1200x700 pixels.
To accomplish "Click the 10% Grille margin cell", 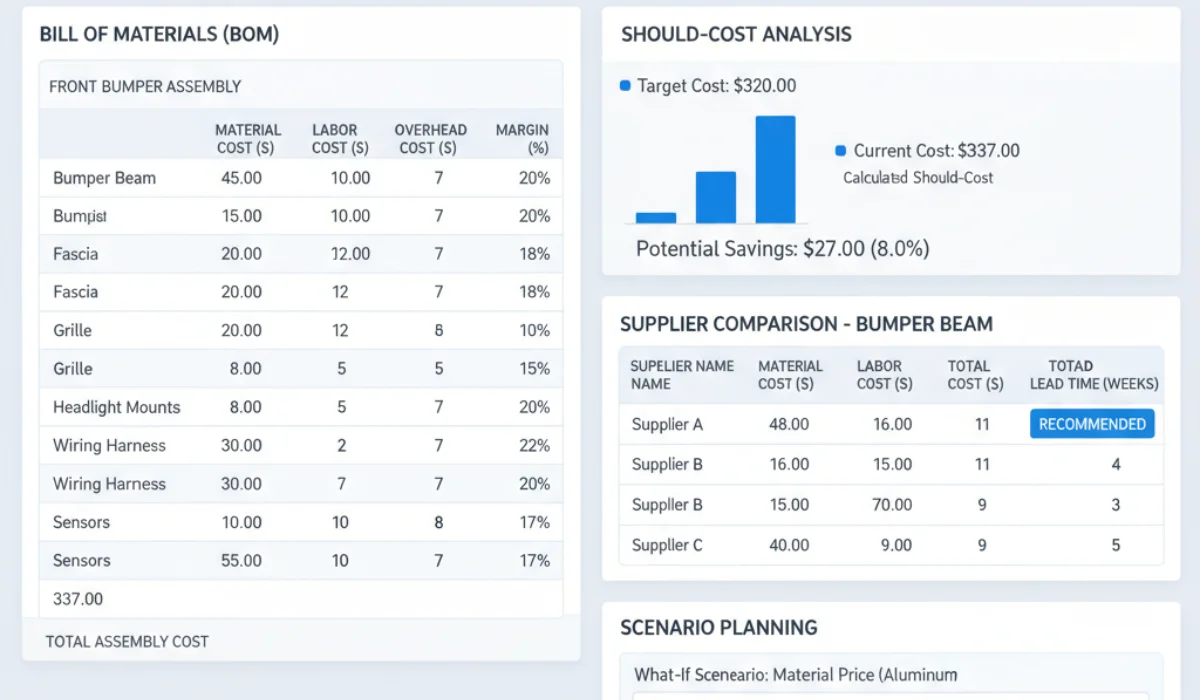I will pos(535,330).
